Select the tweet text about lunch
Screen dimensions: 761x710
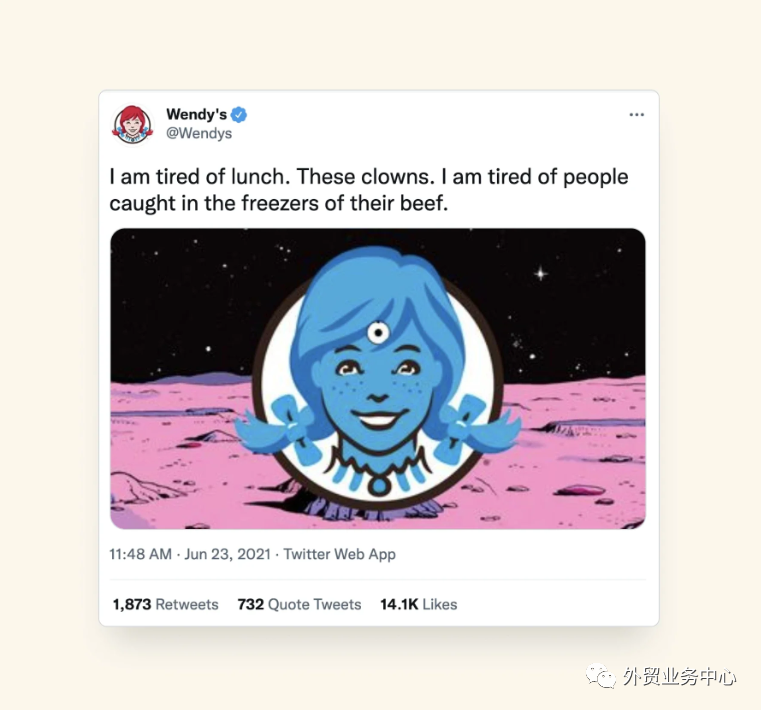point(369,190)
